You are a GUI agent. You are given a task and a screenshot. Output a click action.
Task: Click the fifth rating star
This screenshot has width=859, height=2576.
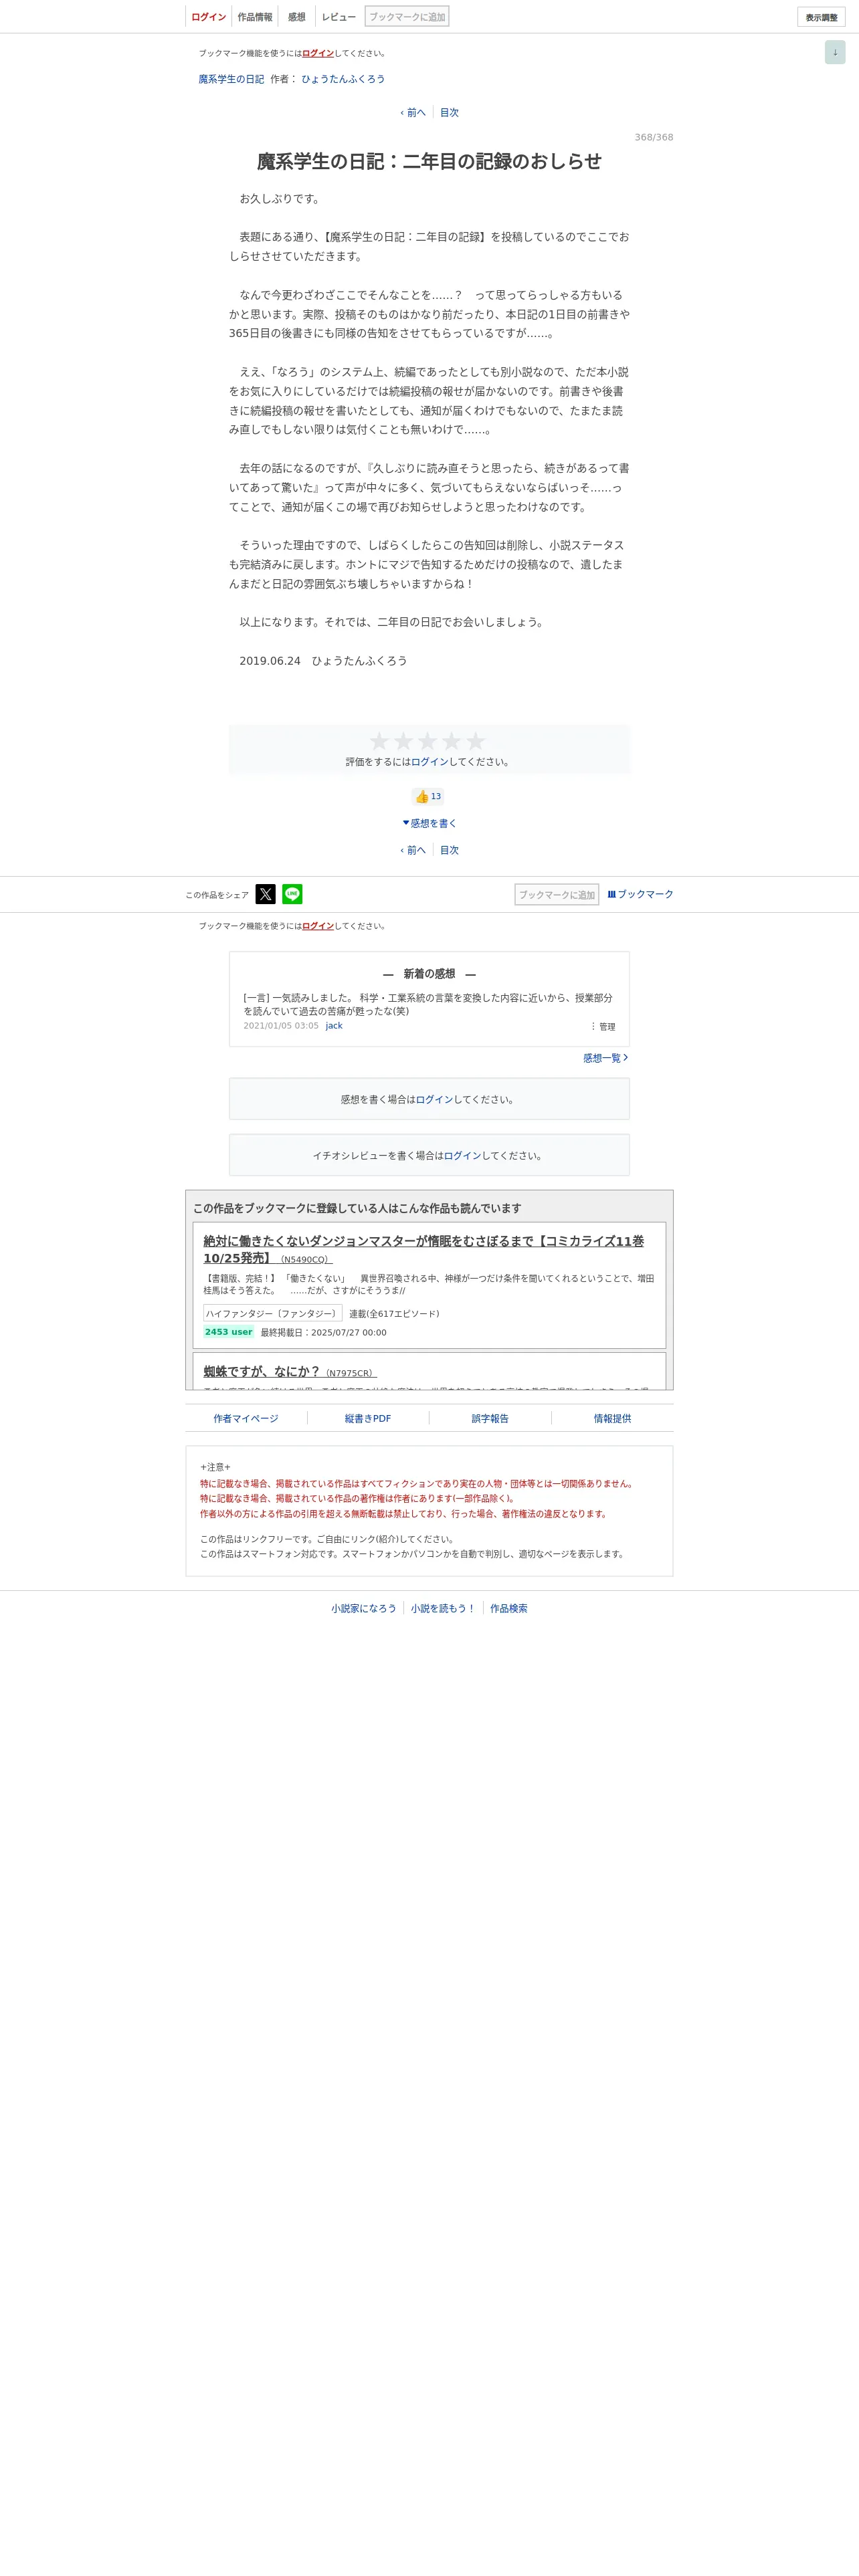476,741
